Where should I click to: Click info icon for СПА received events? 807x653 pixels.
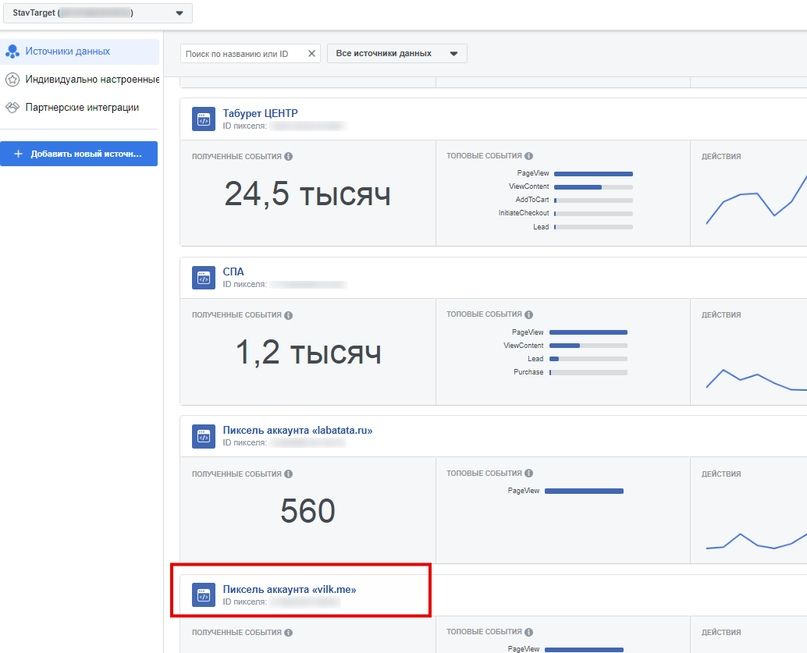click(288, 315)
